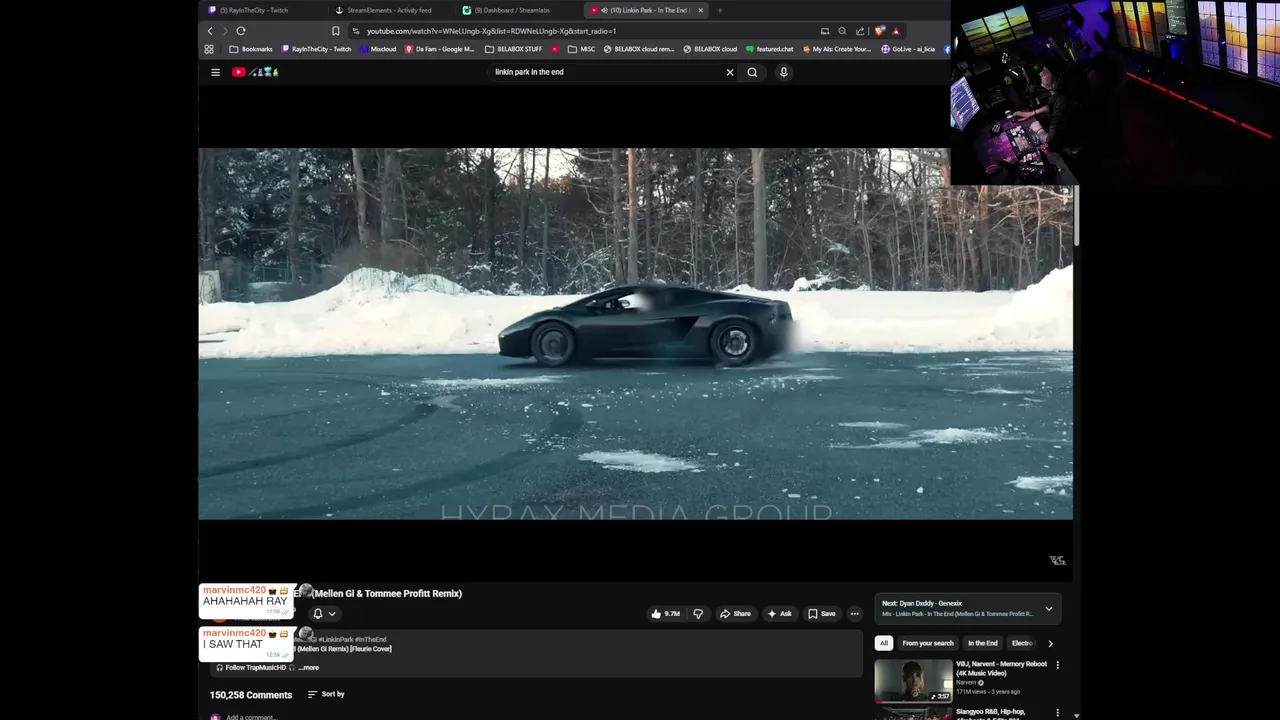This screenshot has width=1280, height=720.
Task: Open the Memory Reboot video thumbnail
Action: coord(914,681)
